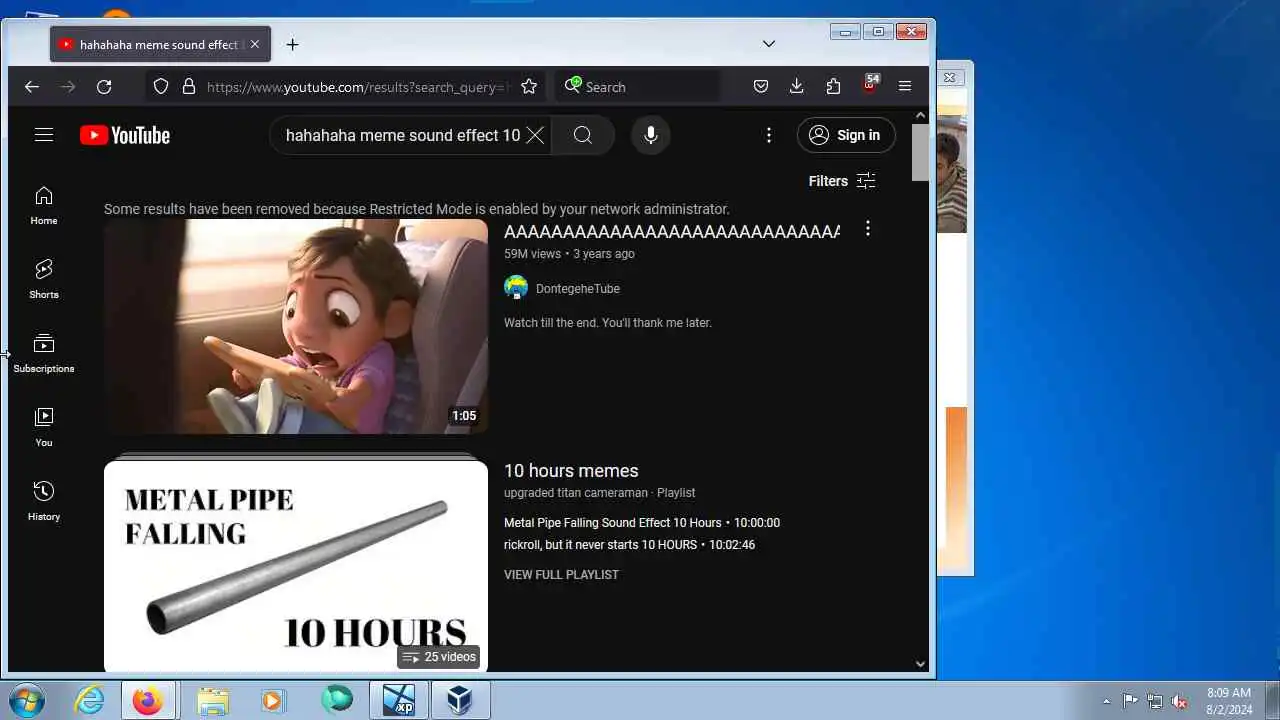Image resolution: width=1280 pixels, height=720 pixels.
Task: Close the YouTube browser tab
Action: click(x=255, y=44)
